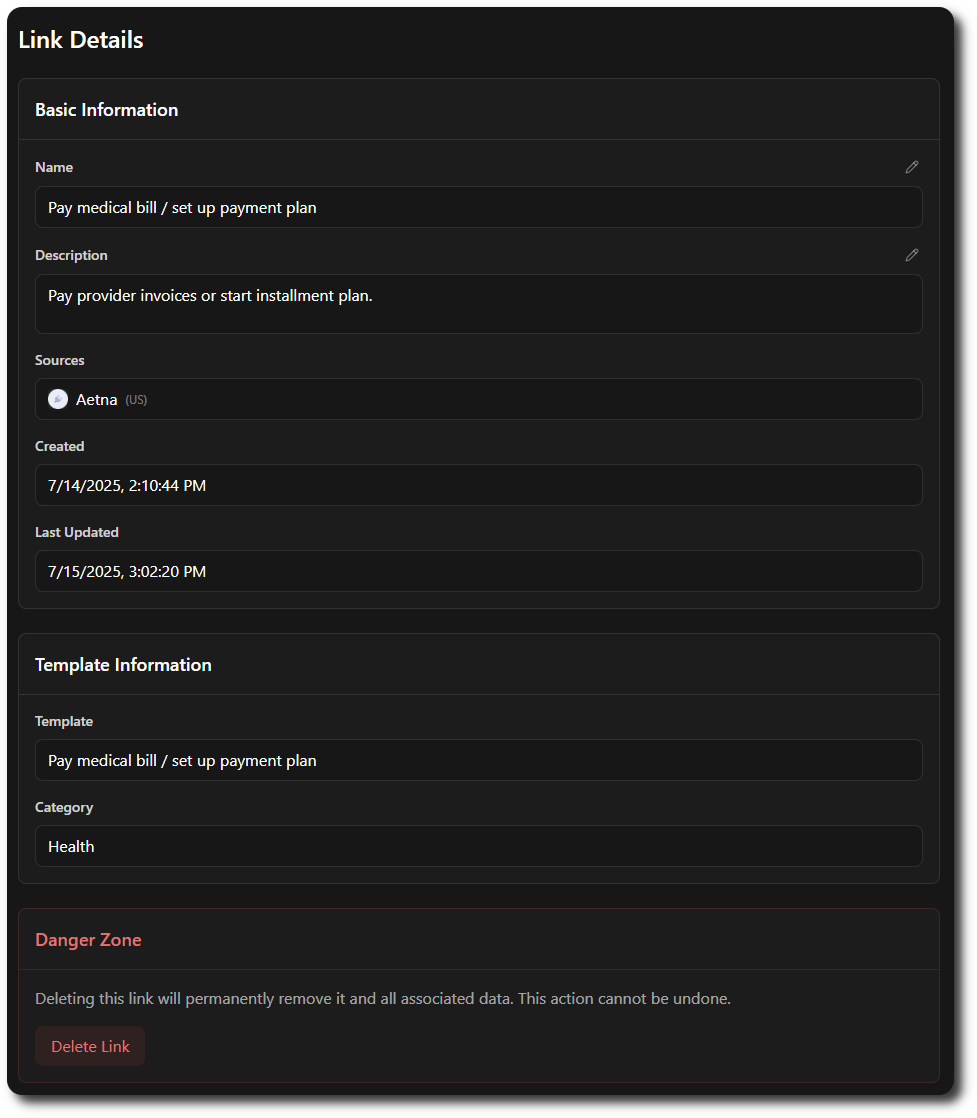Image resolution: width=977 pixels, height=1118 pixels.
Task: Click the pencil edit icon for Name
Action: coord(911,167)
